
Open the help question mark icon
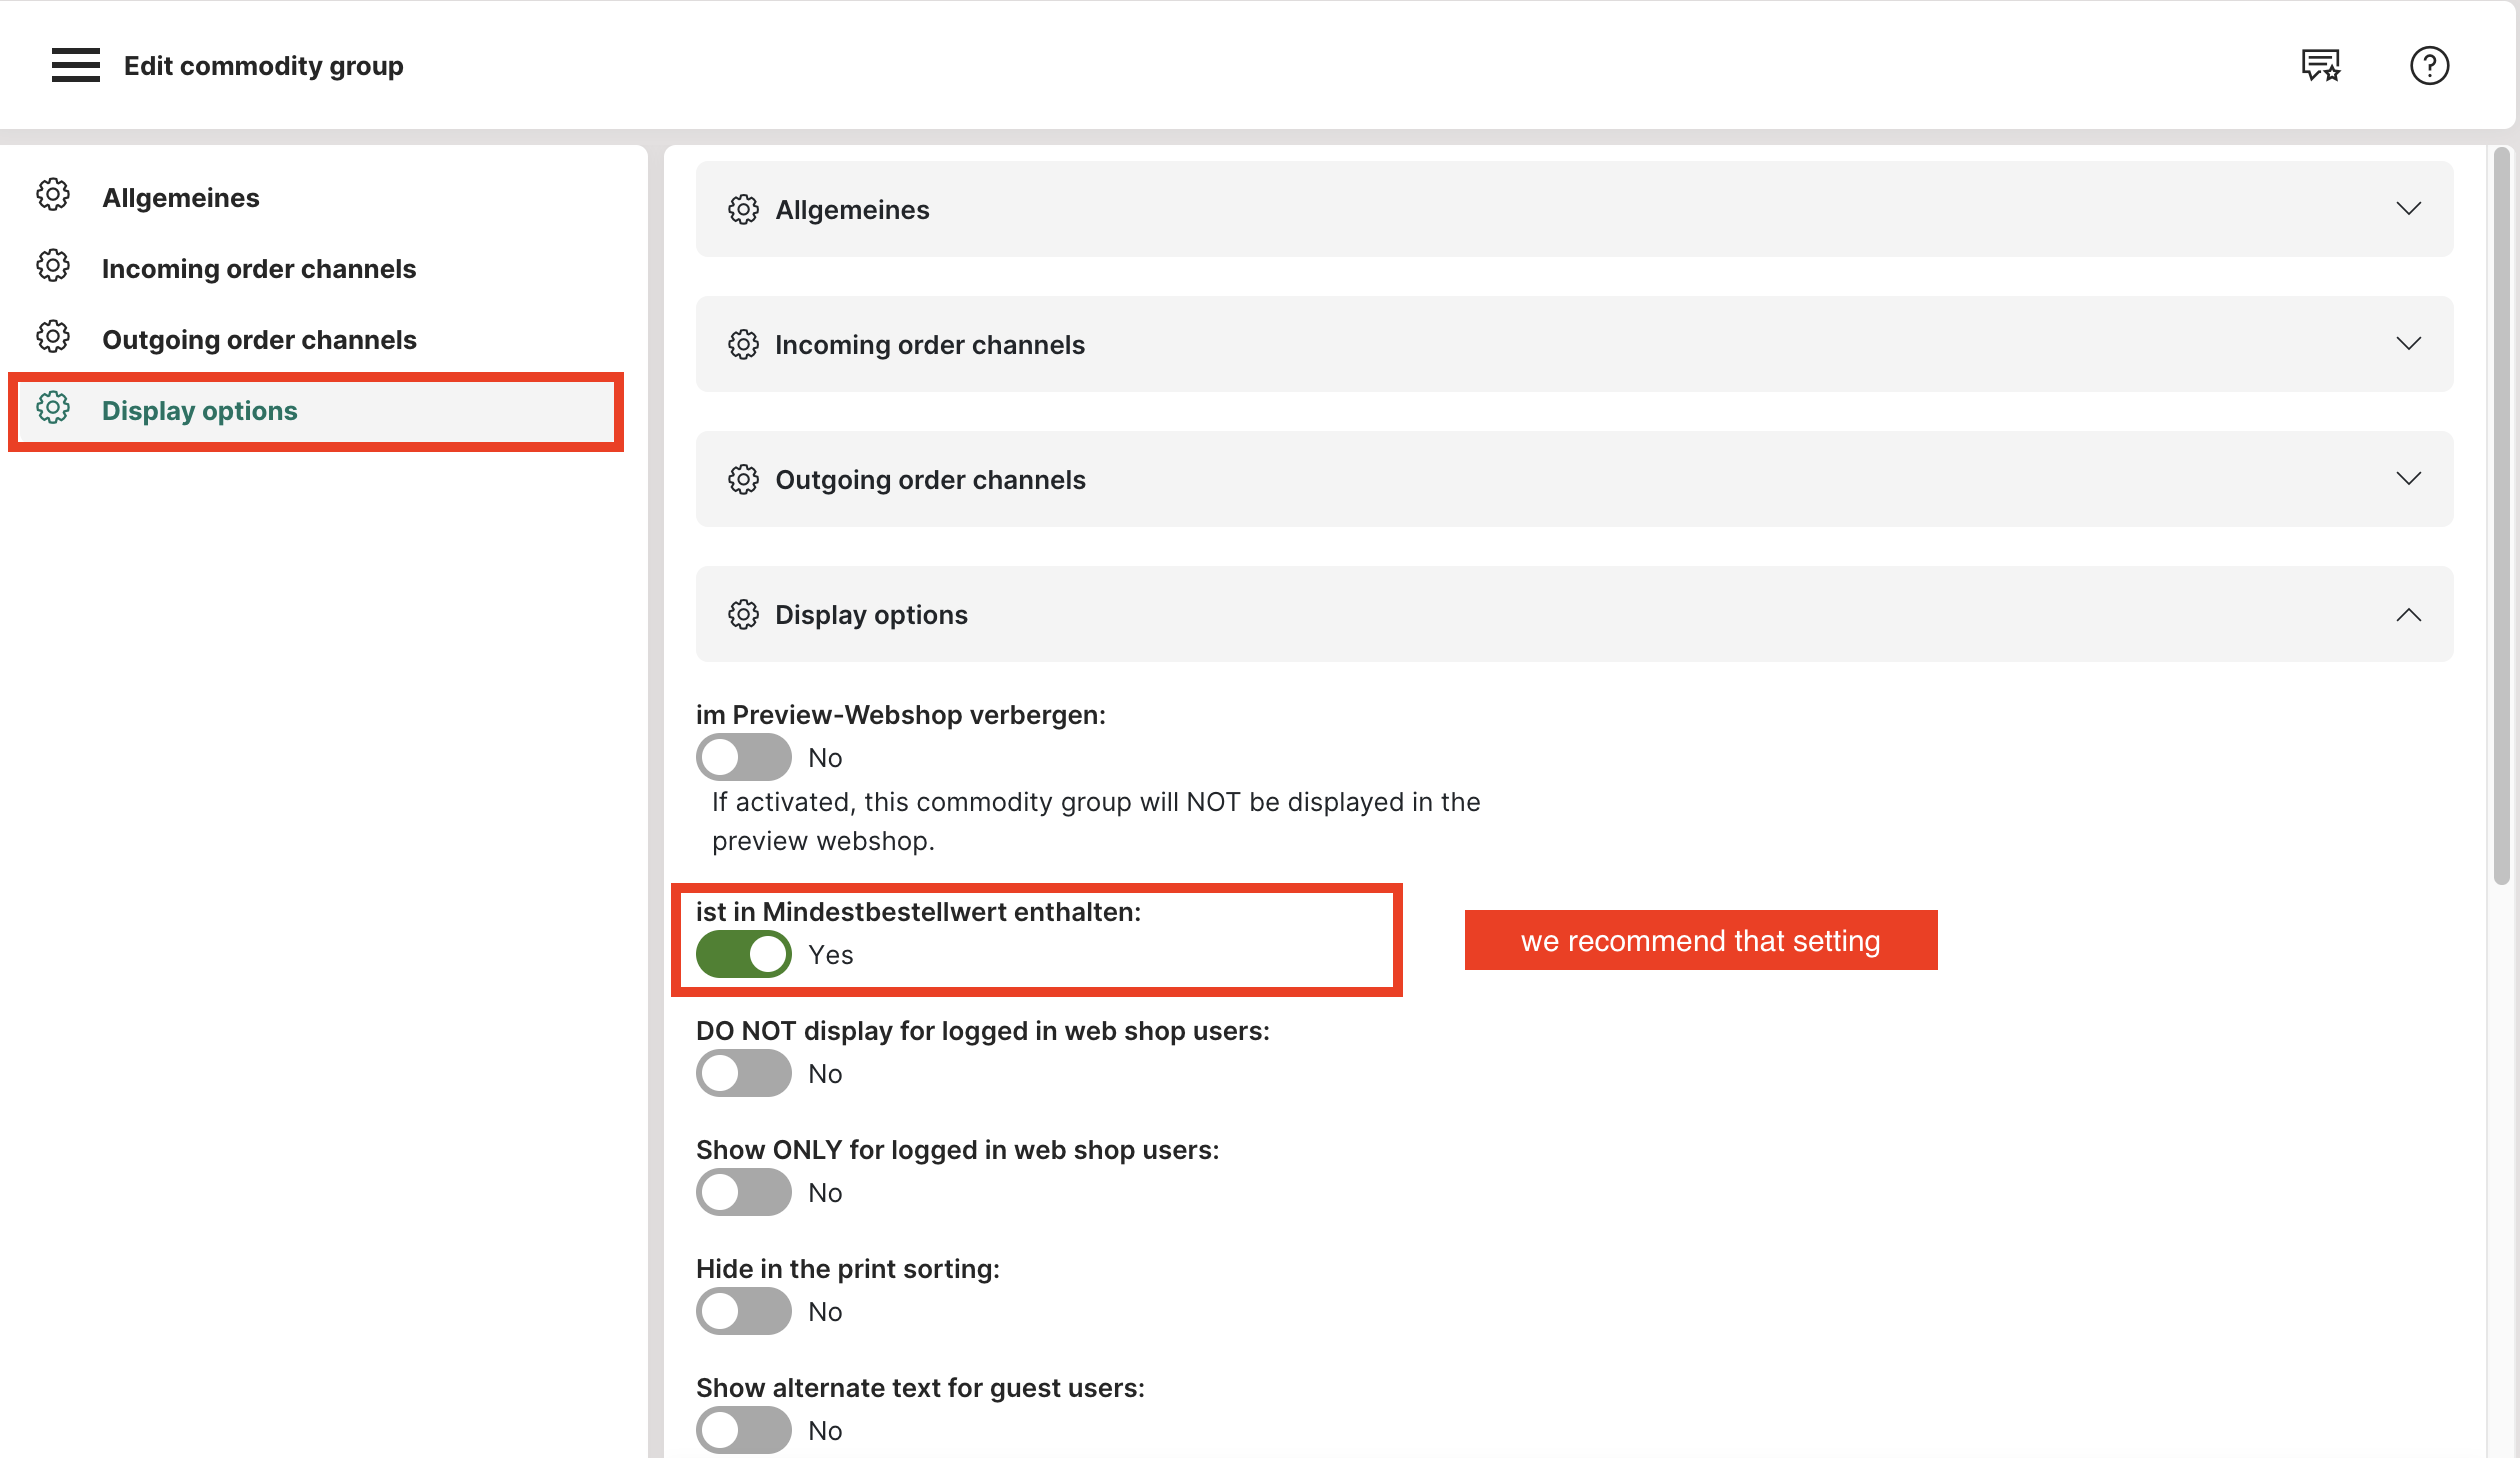[2428, 66]
